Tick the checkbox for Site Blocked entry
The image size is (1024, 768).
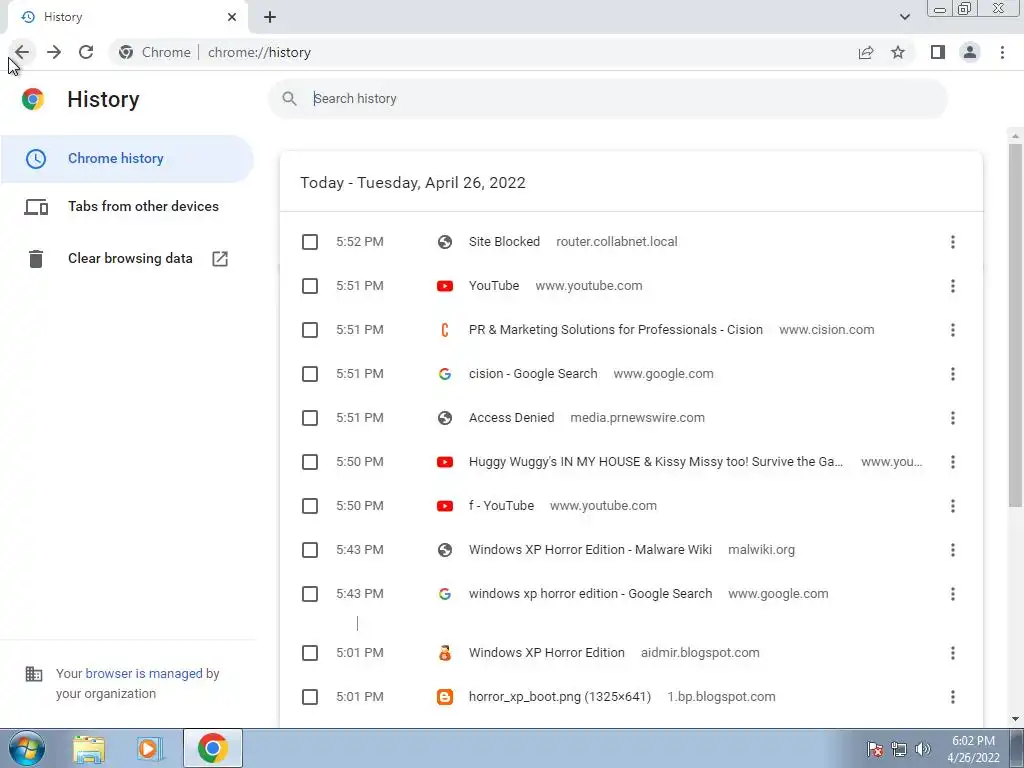[310, 242]
